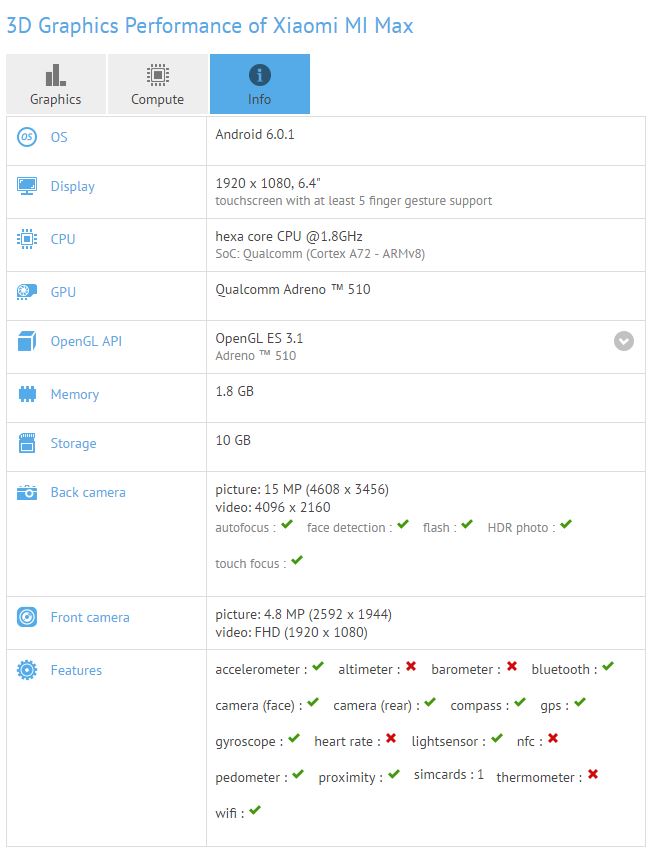Click the gyroscope check mark
The image size is (652, 852).
click(294, 738)
